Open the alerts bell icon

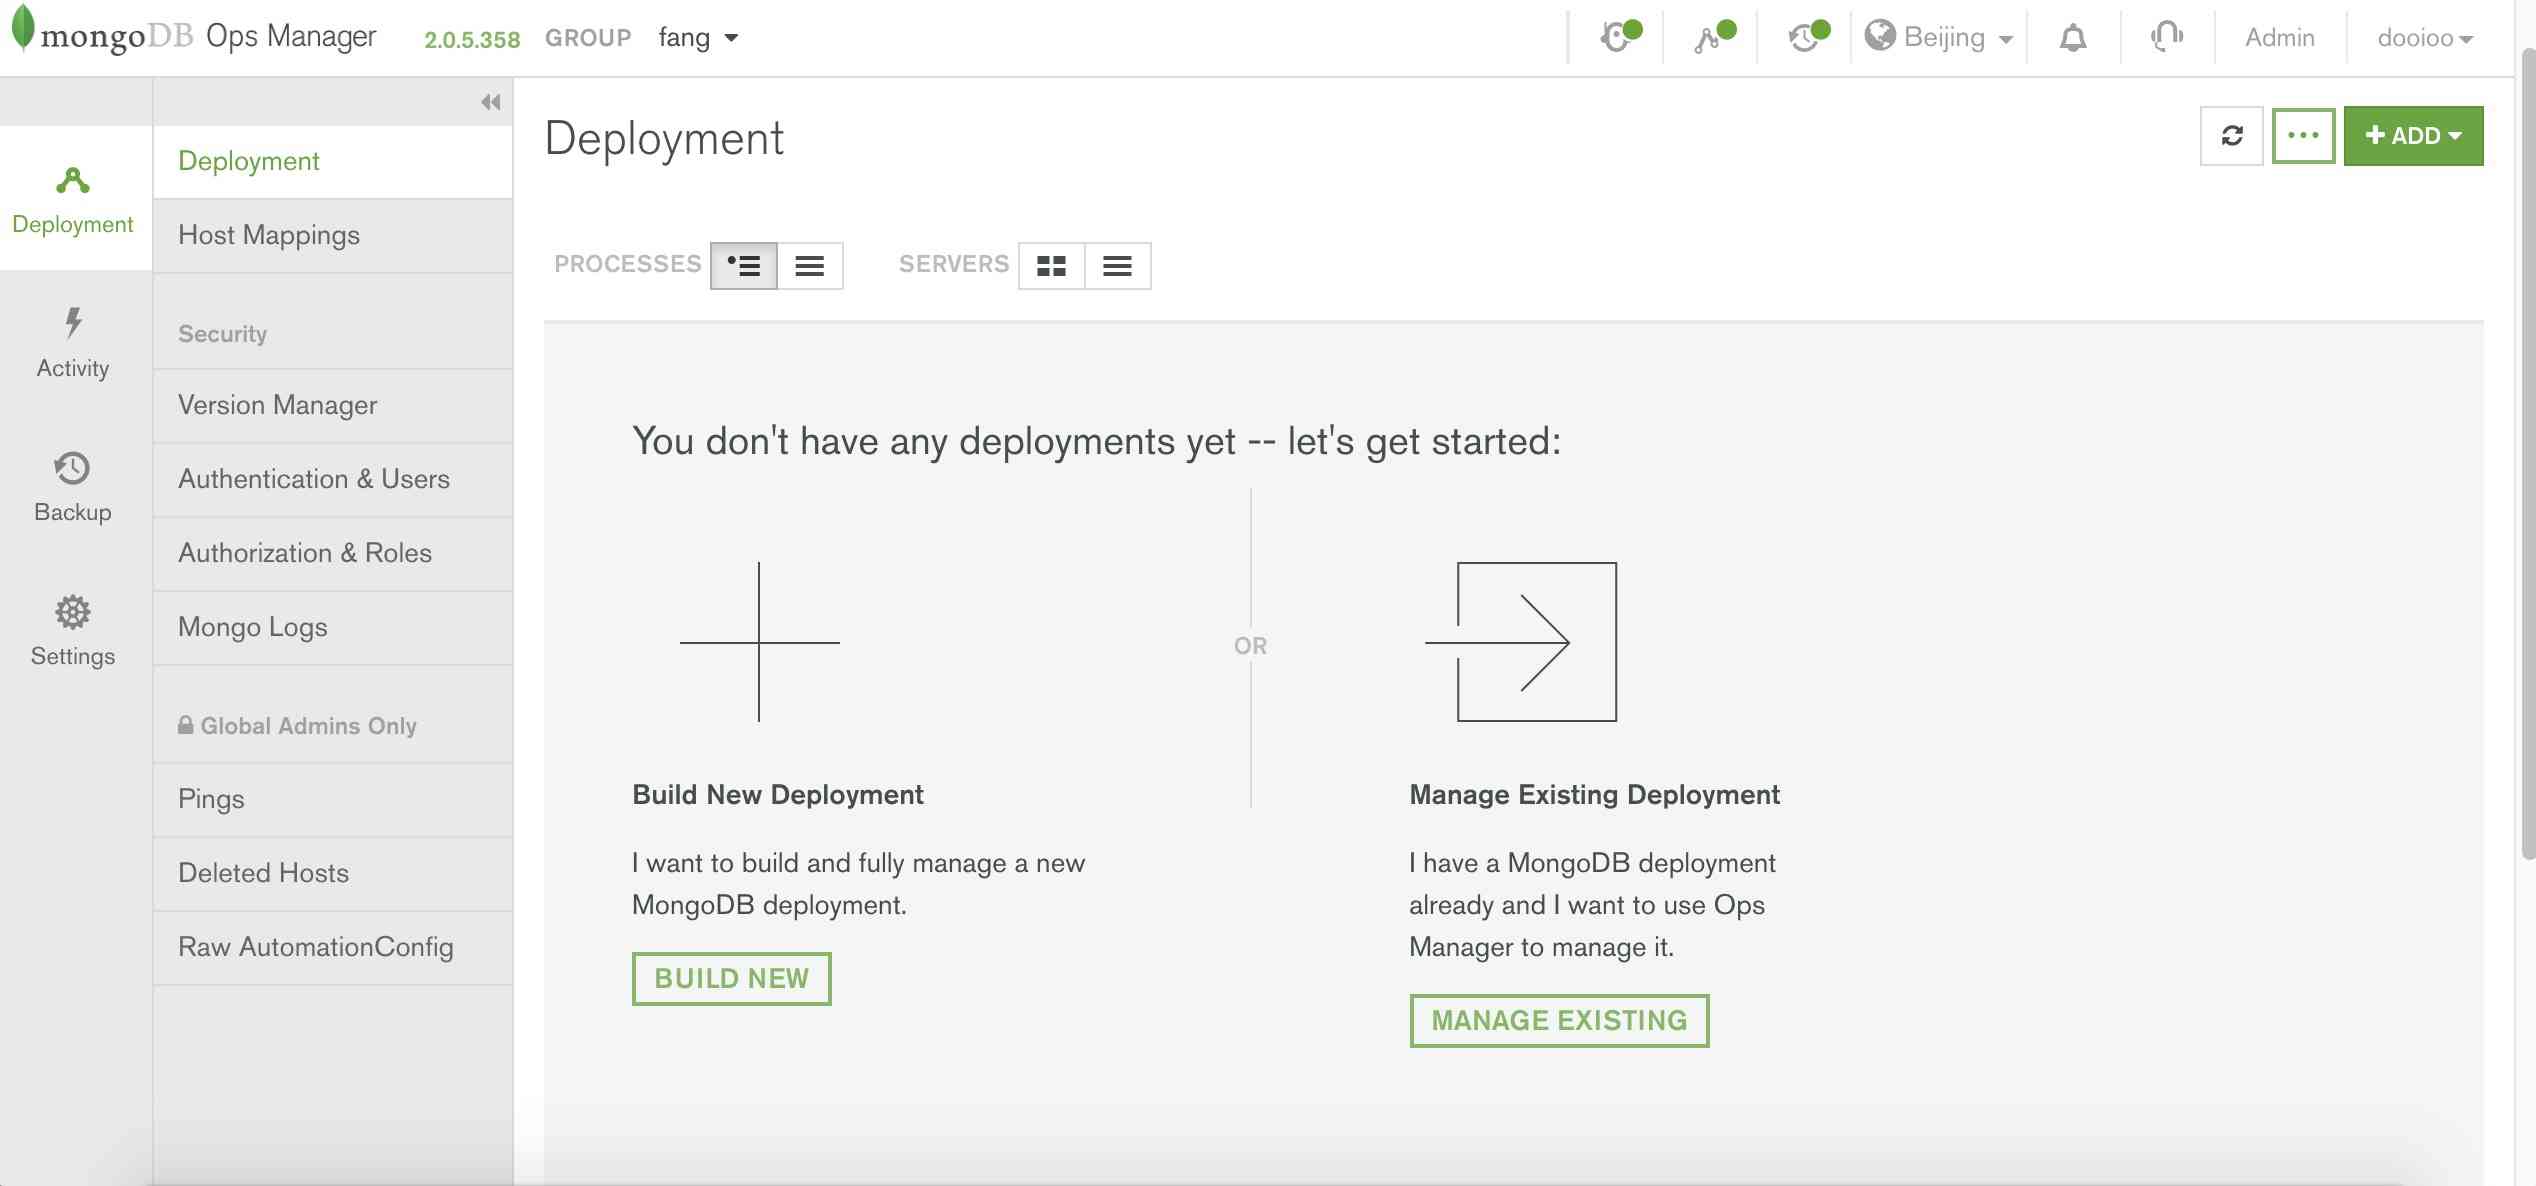(2073, 38)
